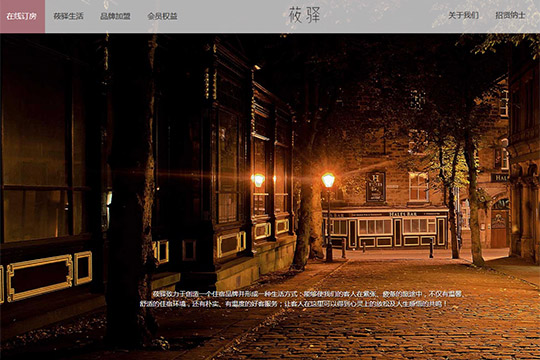Click the hanging H sign on the brick wall
The width and height of the screenshot is (540, 360).
(376, 187)
